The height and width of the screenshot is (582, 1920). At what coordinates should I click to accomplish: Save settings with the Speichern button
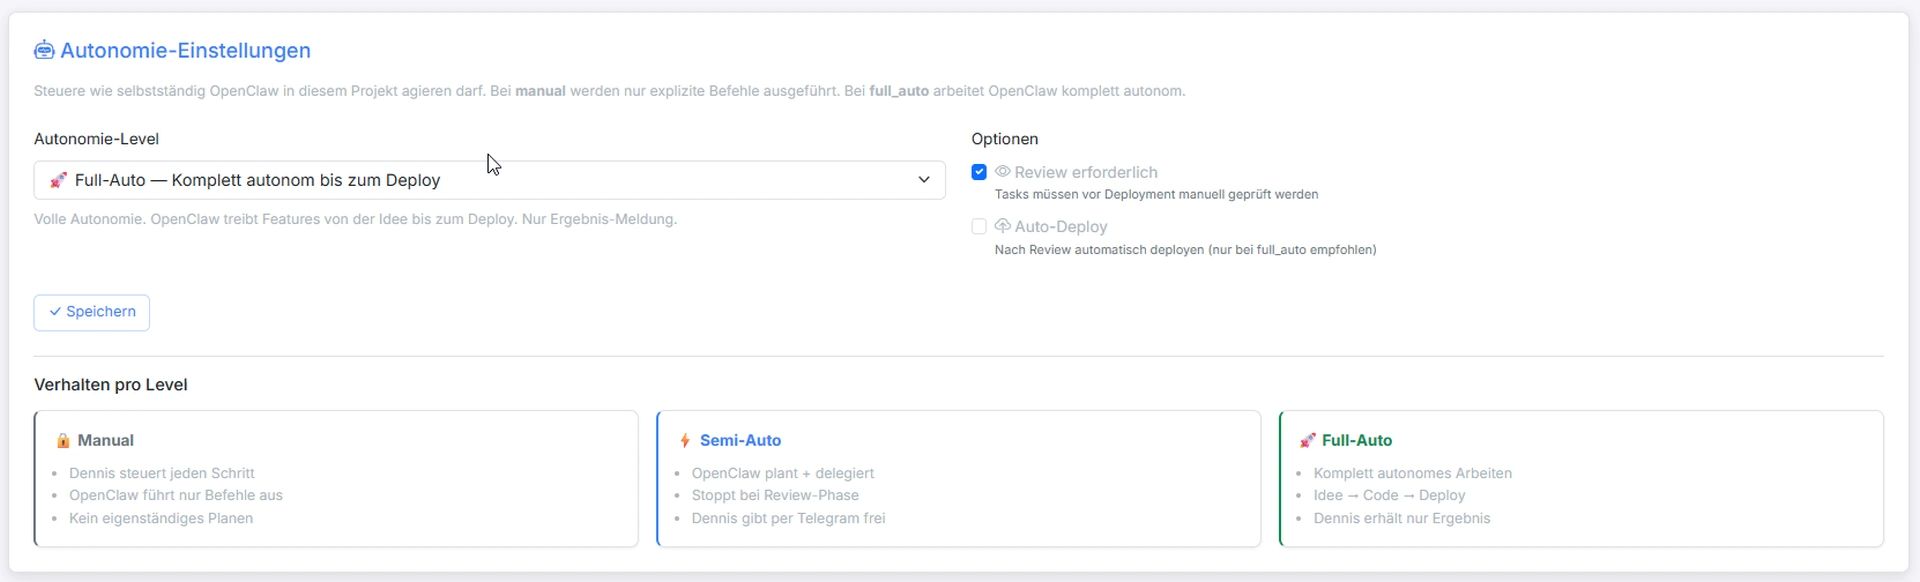(92, 312)
